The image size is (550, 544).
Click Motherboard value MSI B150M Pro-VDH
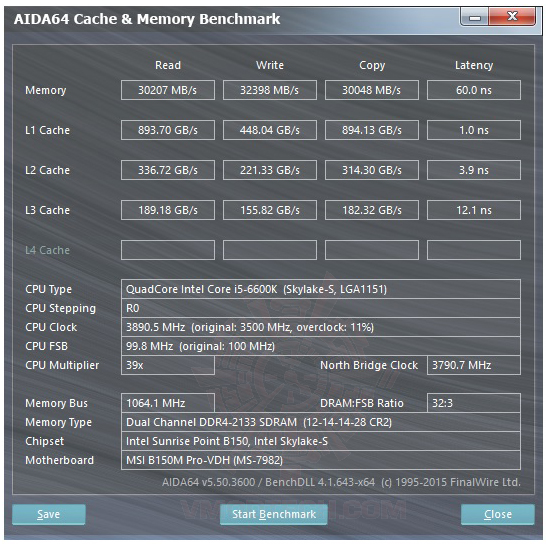pos(321,460)
